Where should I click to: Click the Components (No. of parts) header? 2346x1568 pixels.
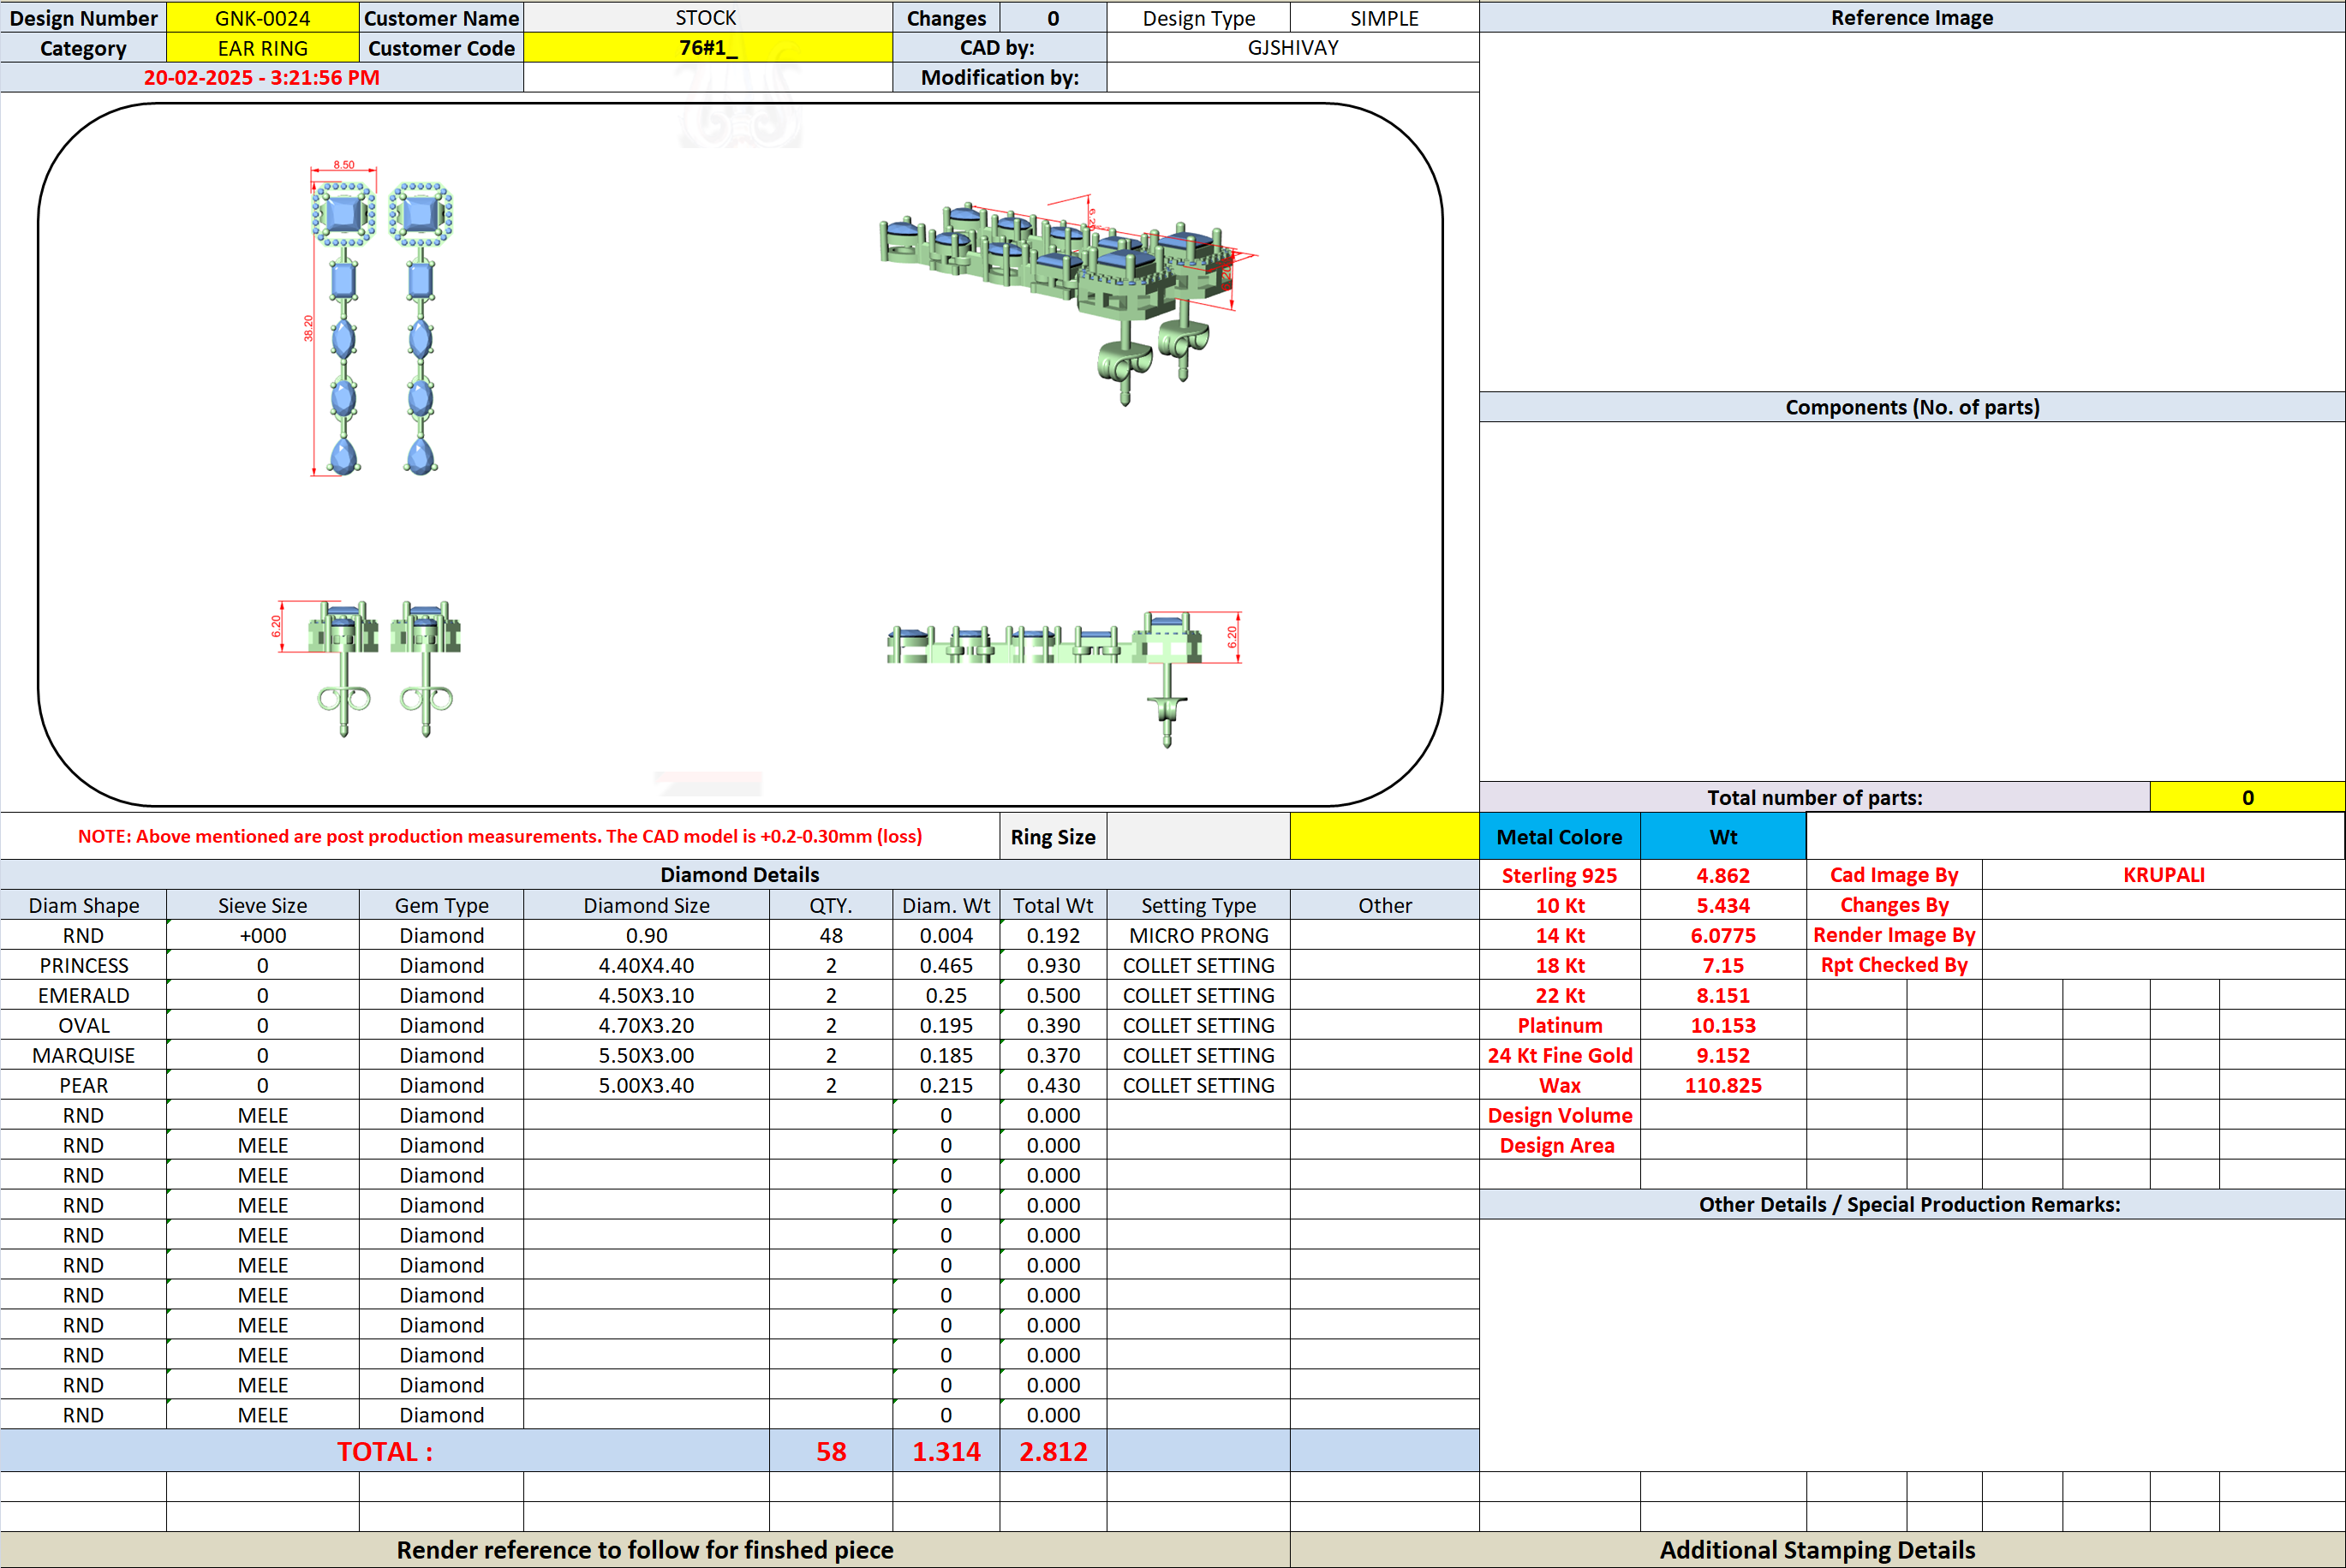click(1911, 407)
